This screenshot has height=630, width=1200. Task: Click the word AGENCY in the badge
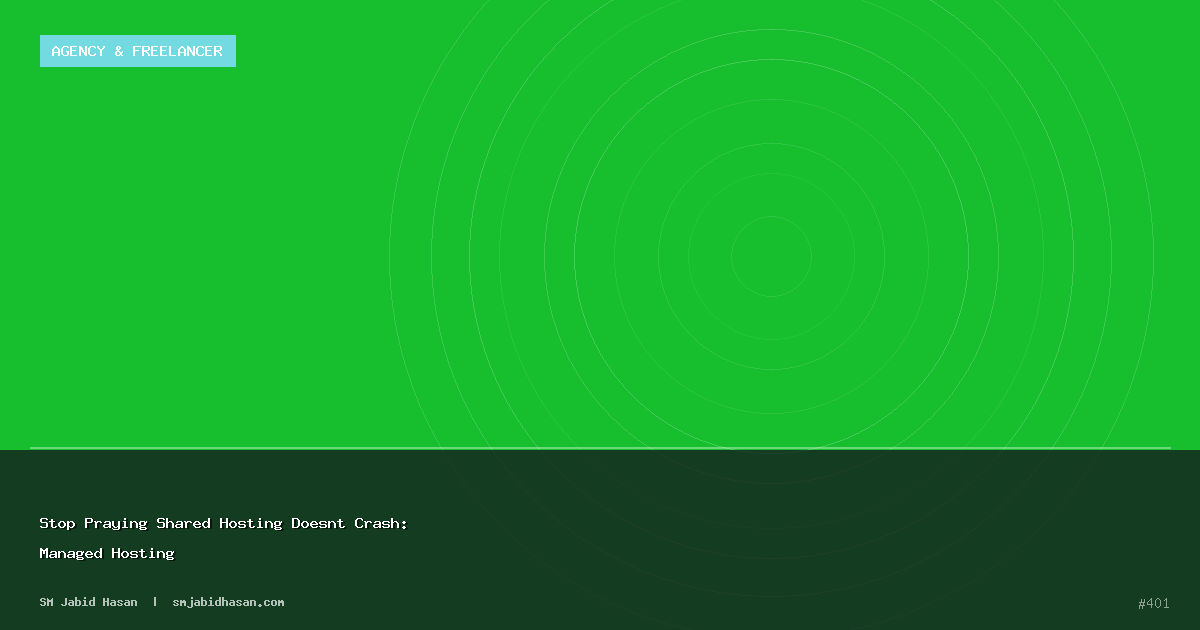78,51
